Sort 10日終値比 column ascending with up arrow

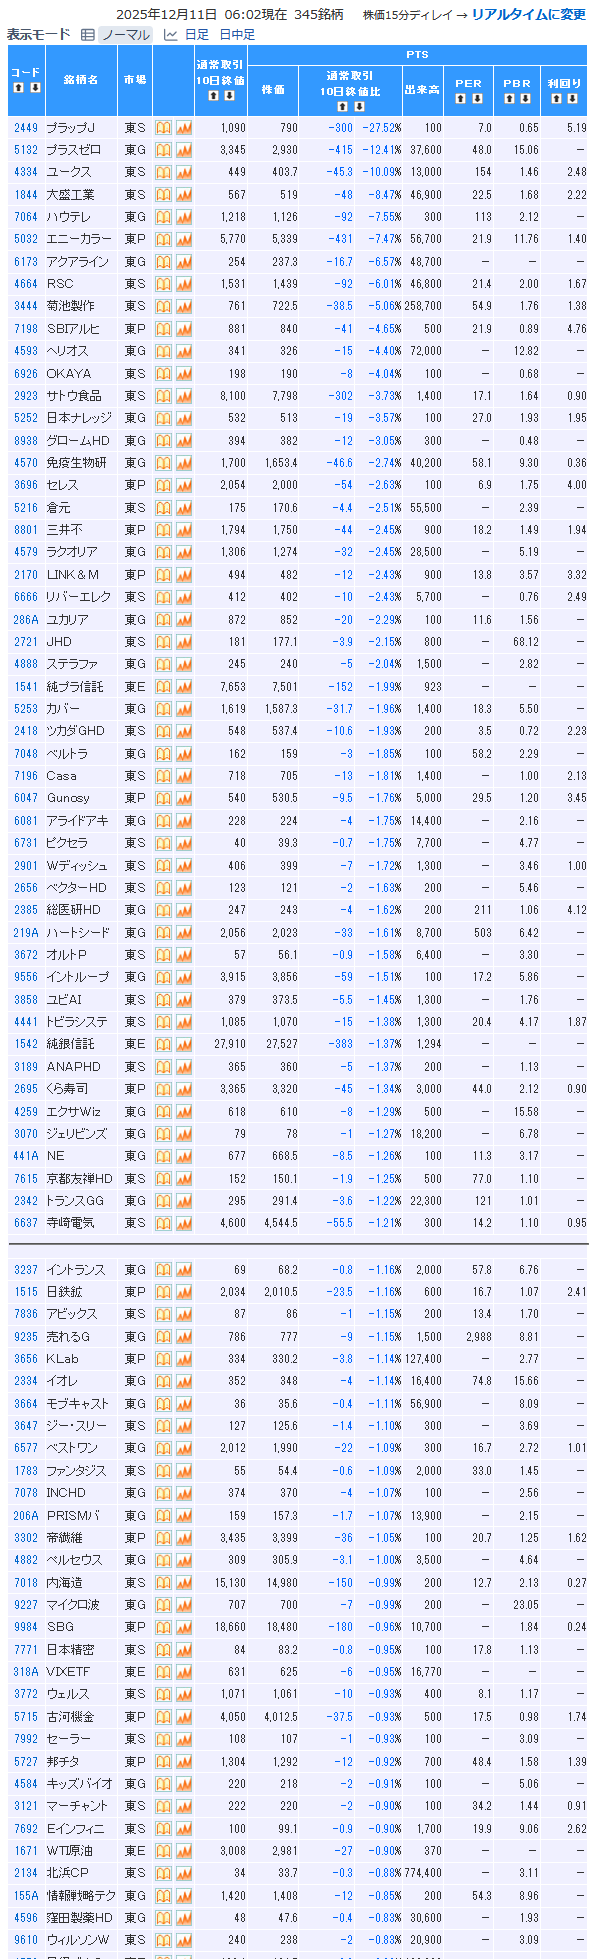coord(342,106)
